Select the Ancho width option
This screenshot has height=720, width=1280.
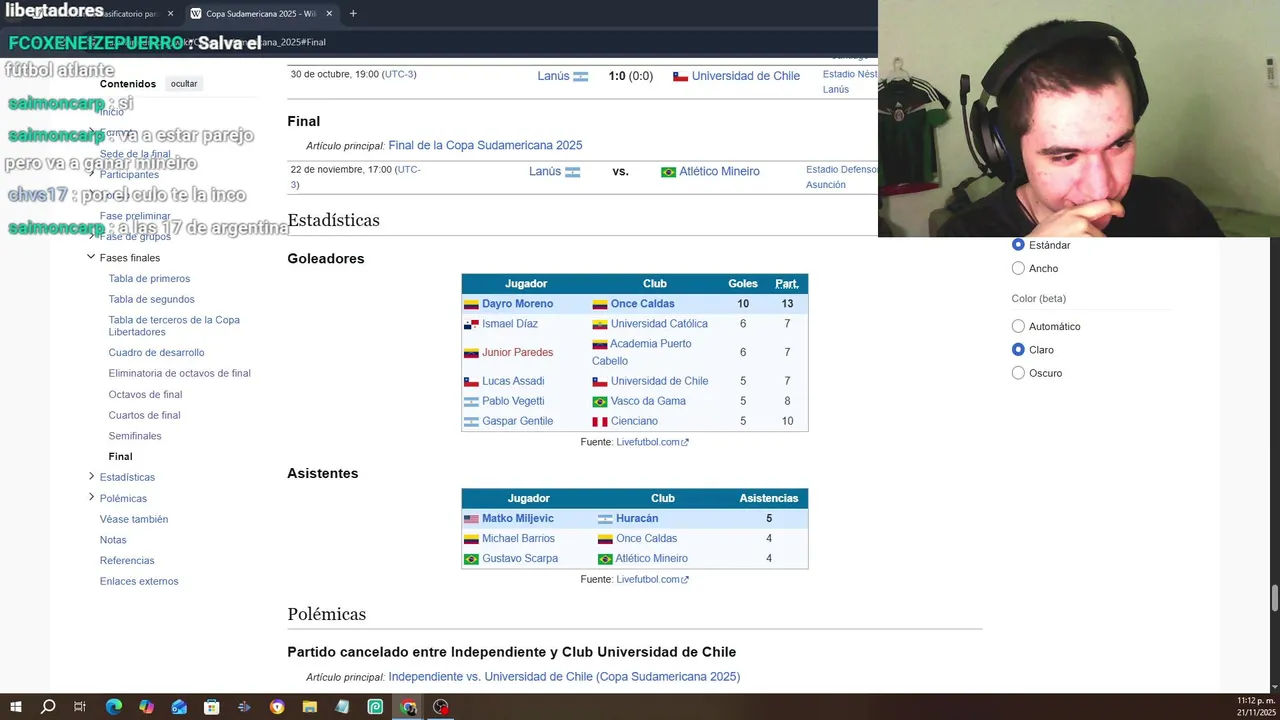coord(1018,268)
